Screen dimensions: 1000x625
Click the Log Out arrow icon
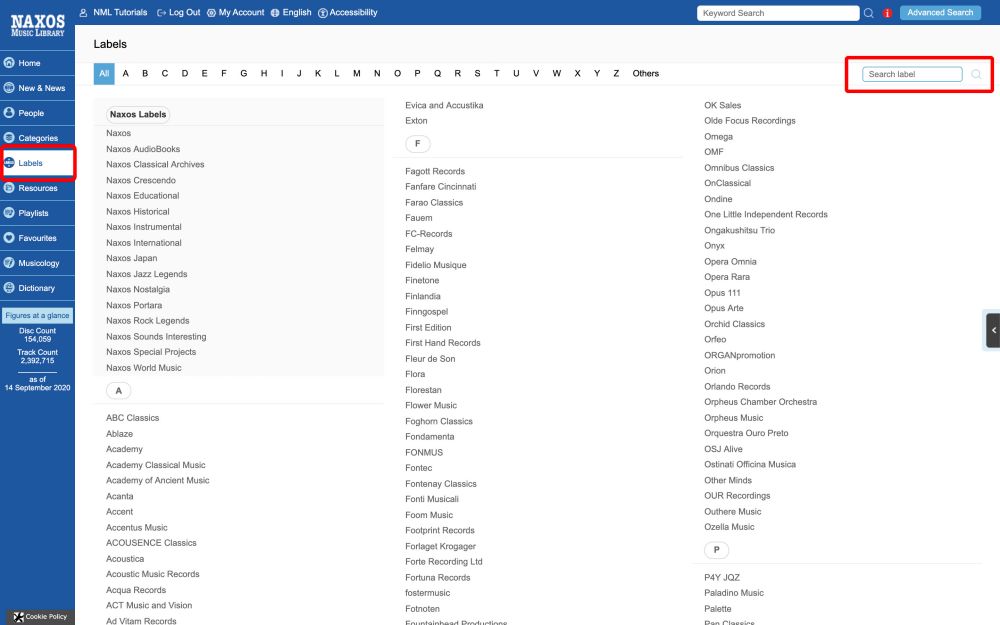tap(161, 12)
